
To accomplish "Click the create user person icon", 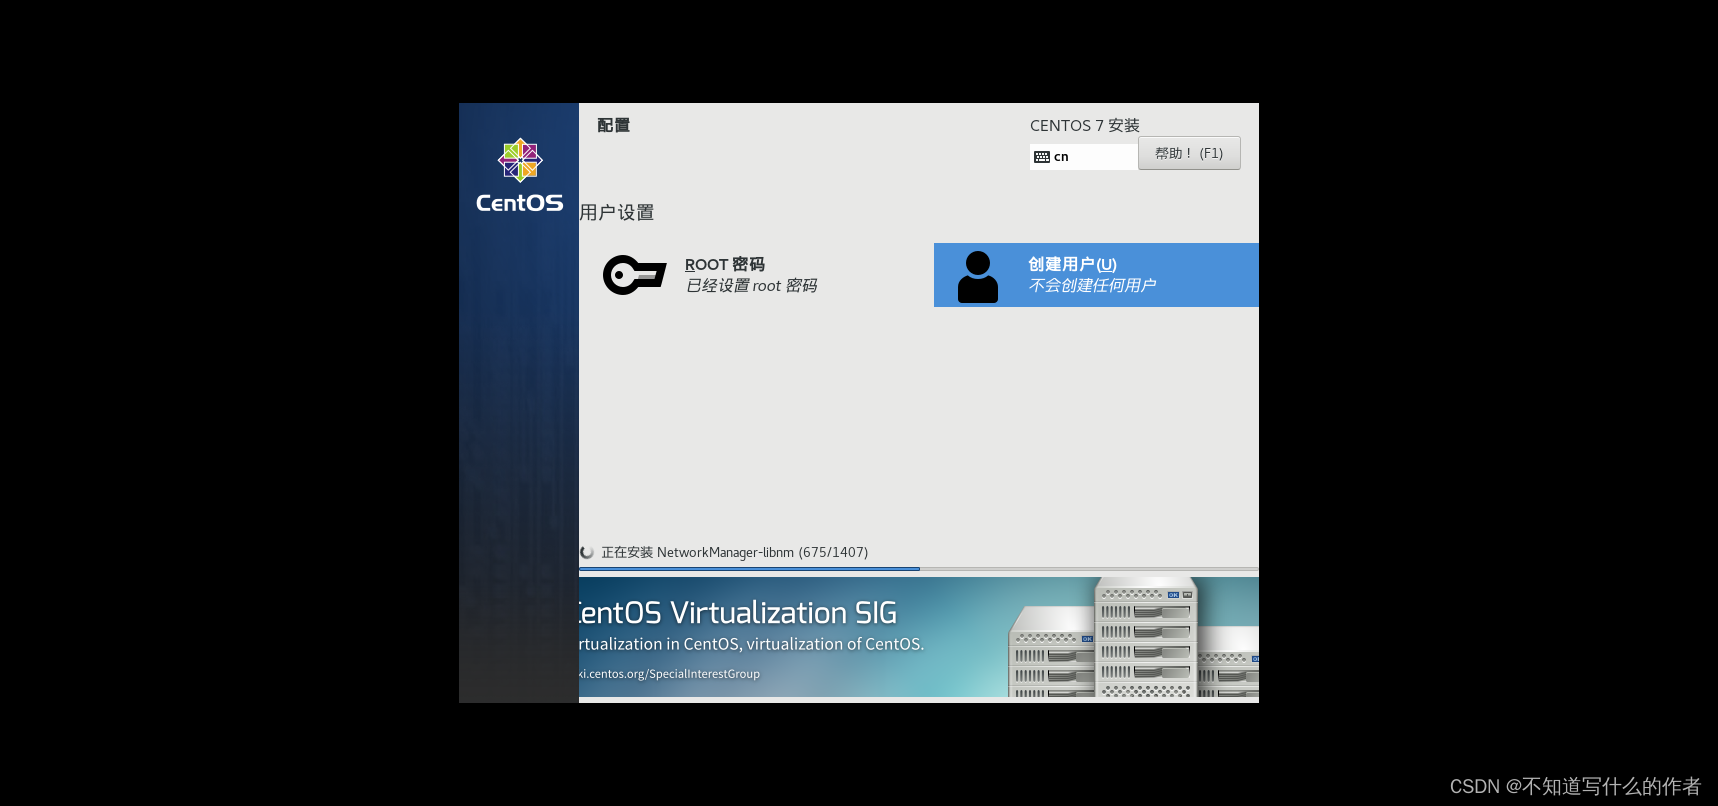I will [978, 276].
